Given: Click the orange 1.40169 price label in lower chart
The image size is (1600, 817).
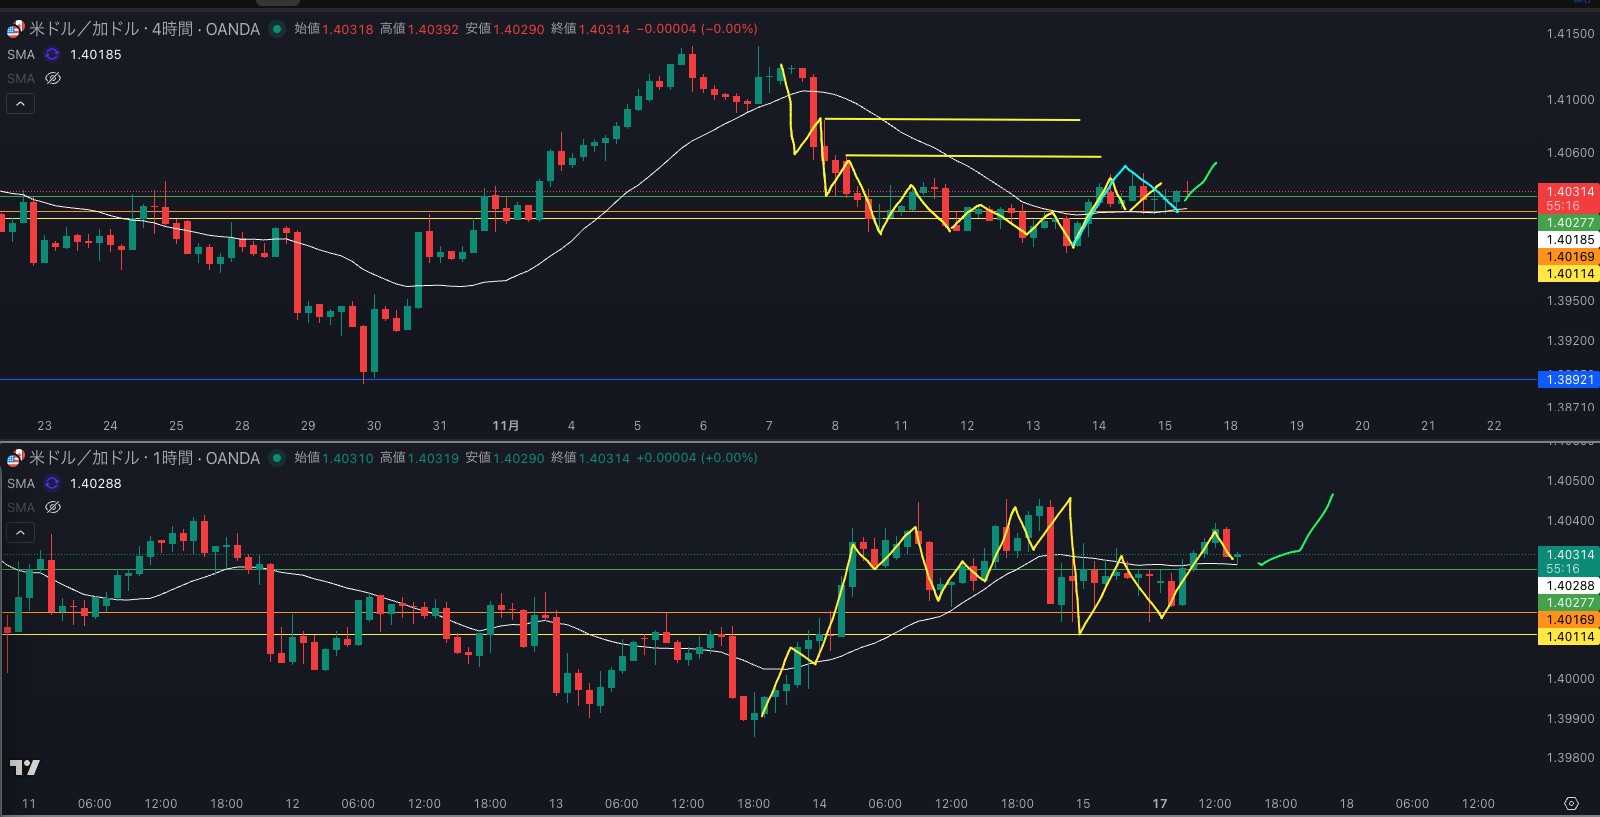Looking at the screenshot, I should pos(1569,620).
